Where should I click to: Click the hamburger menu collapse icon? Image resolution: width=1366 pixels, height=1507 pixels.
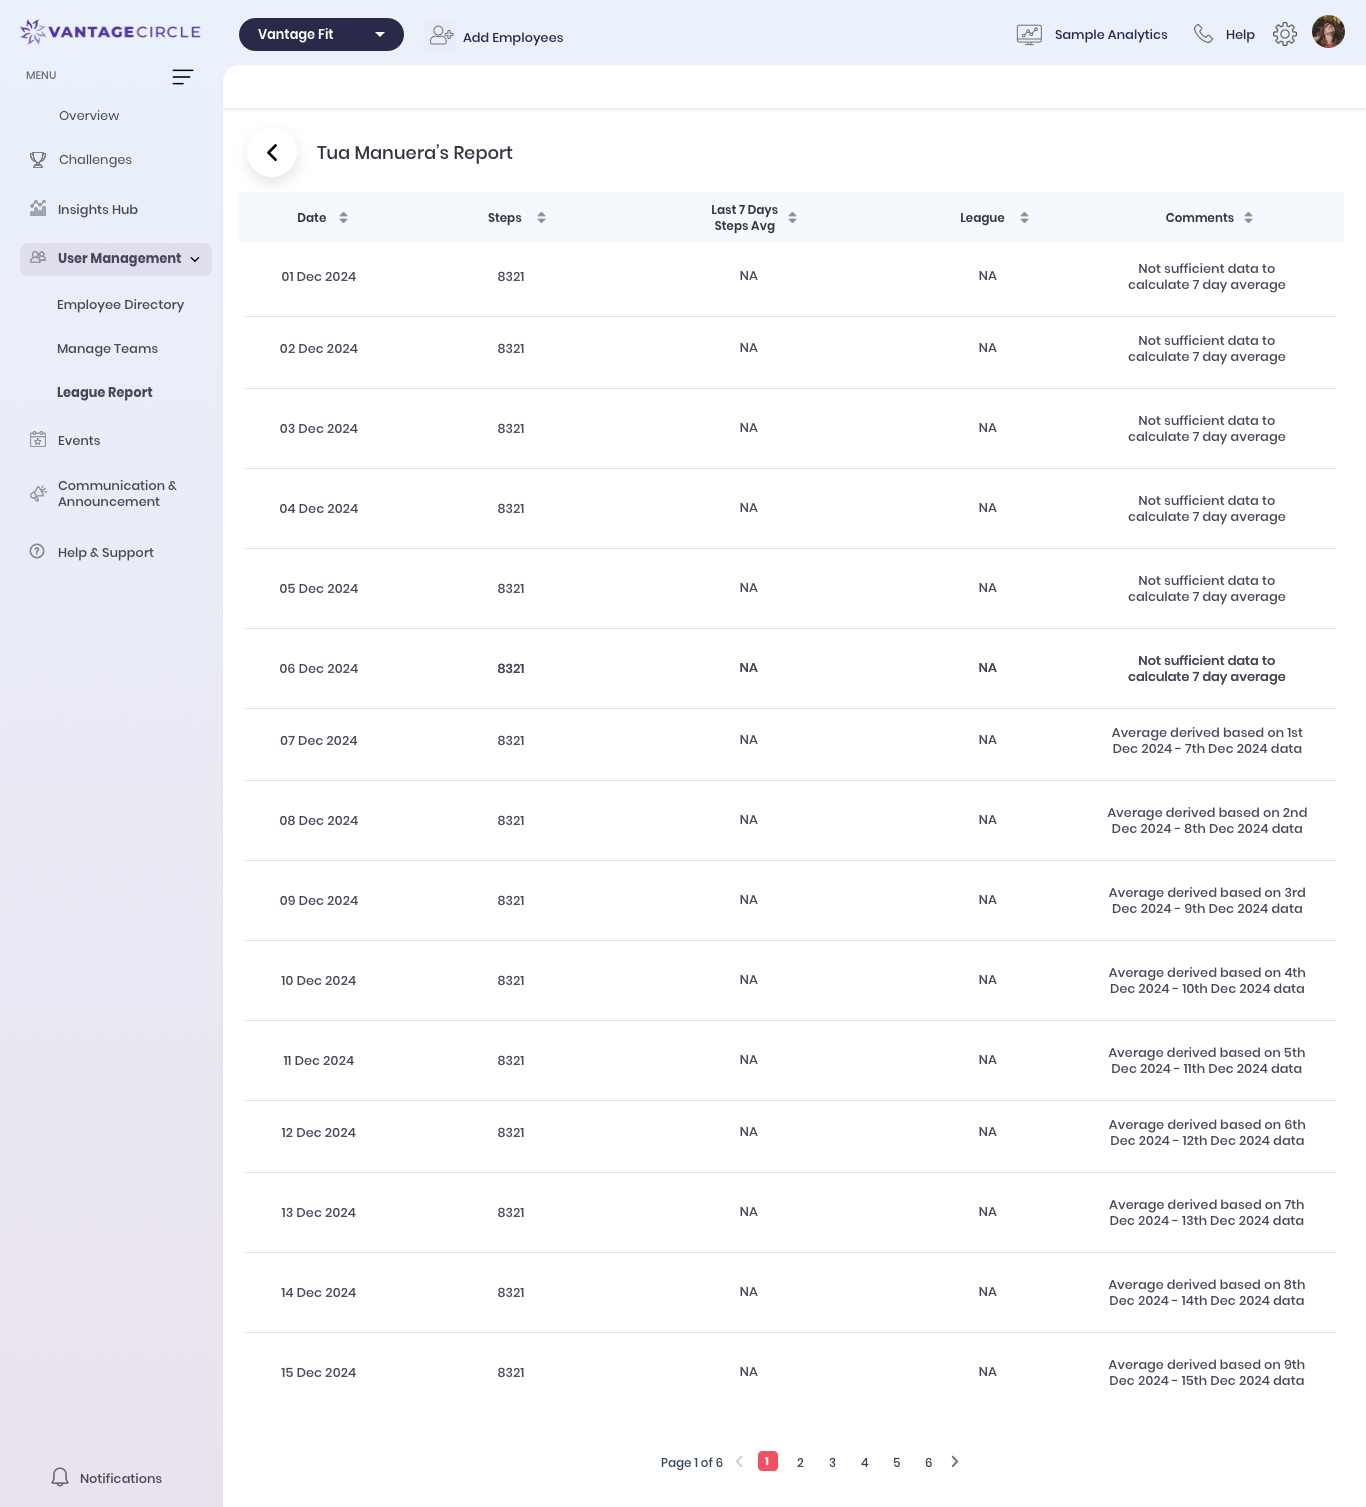click(182, 77)
